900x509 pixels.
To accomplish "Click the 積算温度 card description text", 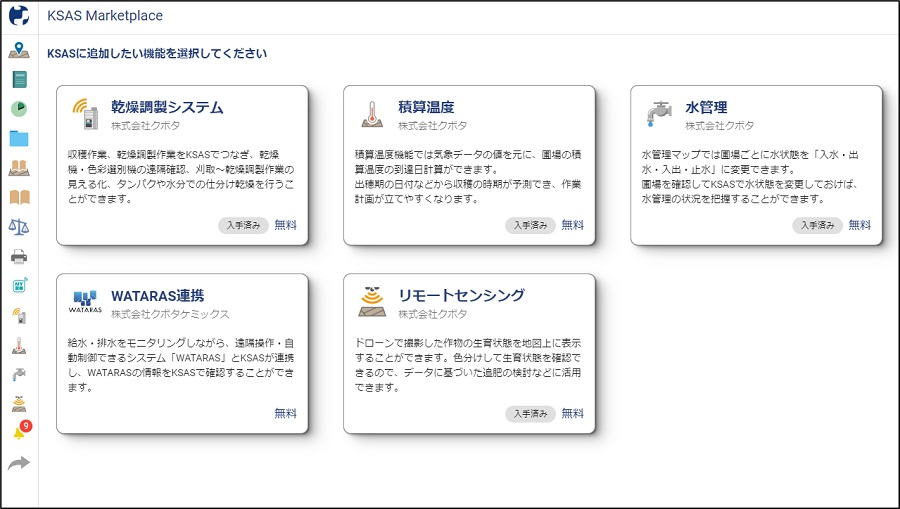I will tap(468, 177).
